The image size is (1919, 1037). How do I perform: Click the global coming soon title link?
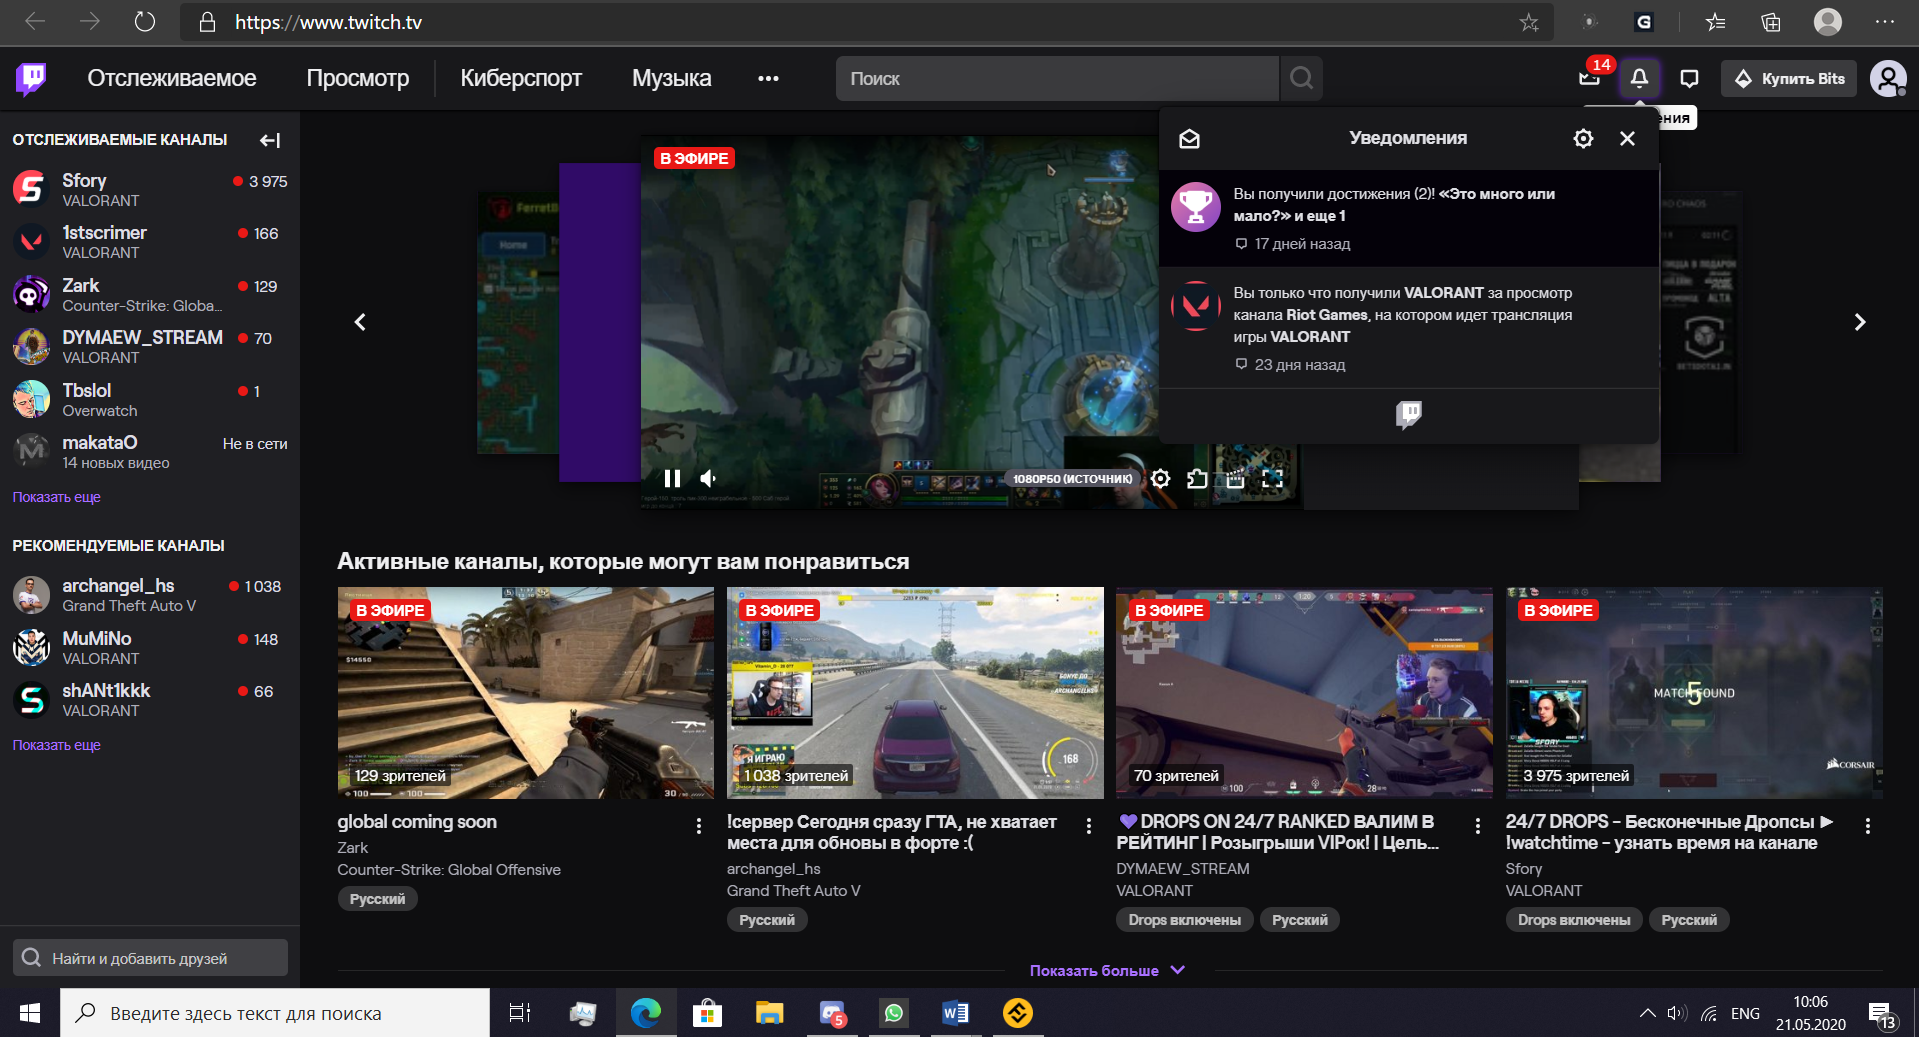pyautogui.click(x=417, y=822)
